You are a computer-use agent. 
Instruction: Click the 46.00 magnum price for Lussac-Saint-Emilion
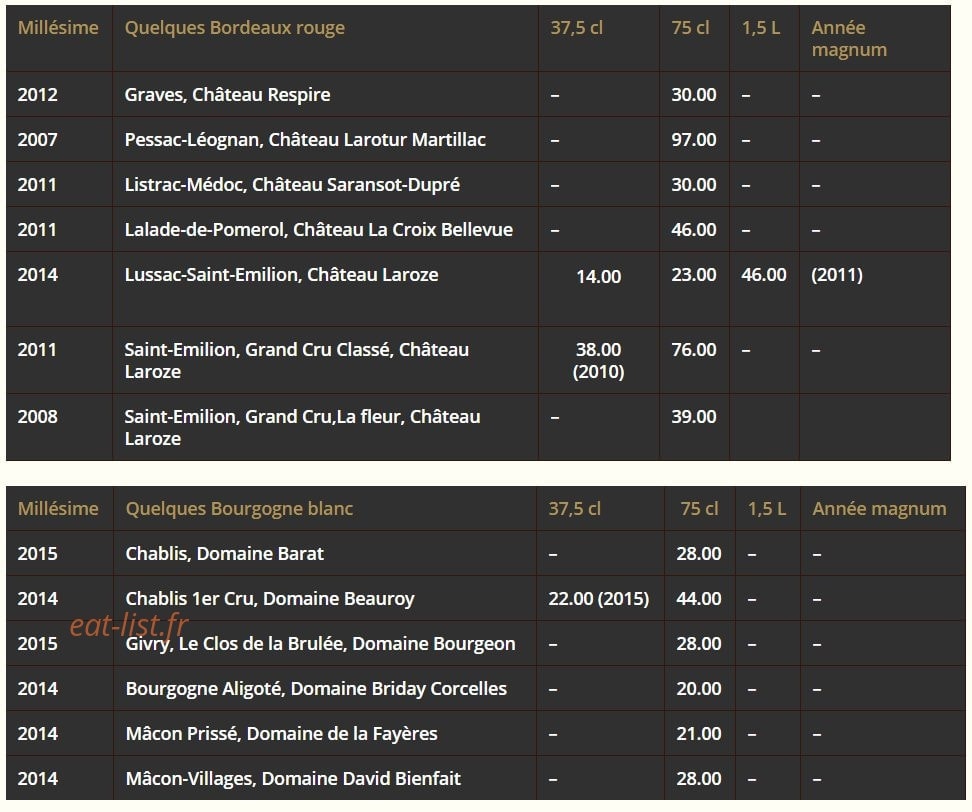click(x=764, y=275)
